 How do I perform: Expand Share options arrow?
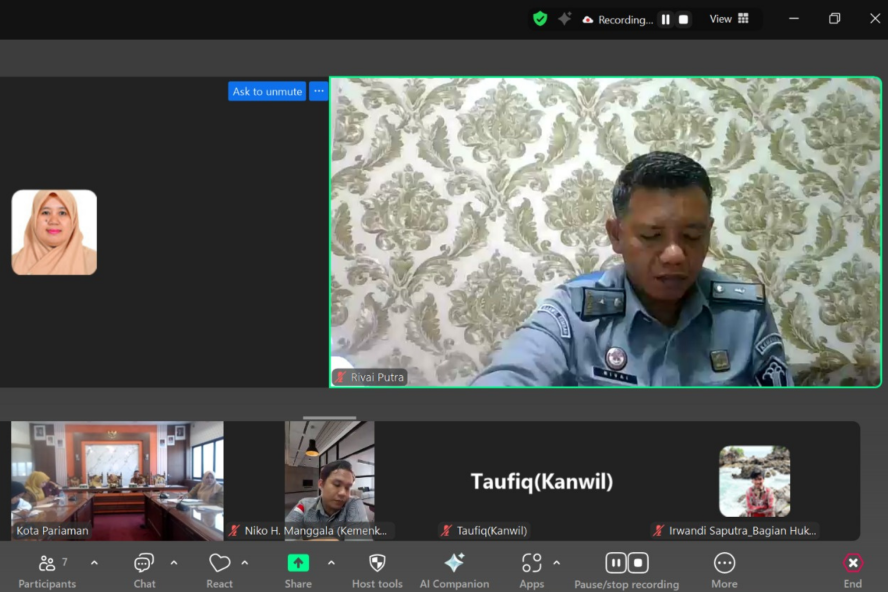(x=331, y=563)
